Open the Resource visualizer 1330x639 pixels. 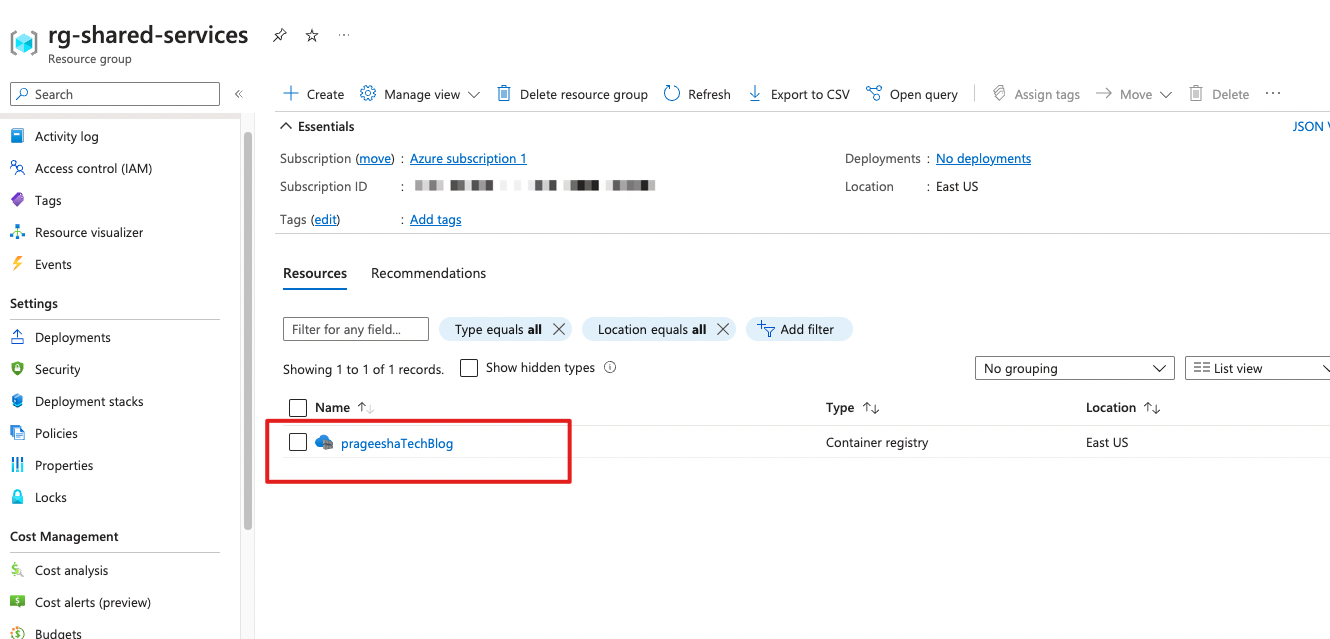click(x=90, y=232)
